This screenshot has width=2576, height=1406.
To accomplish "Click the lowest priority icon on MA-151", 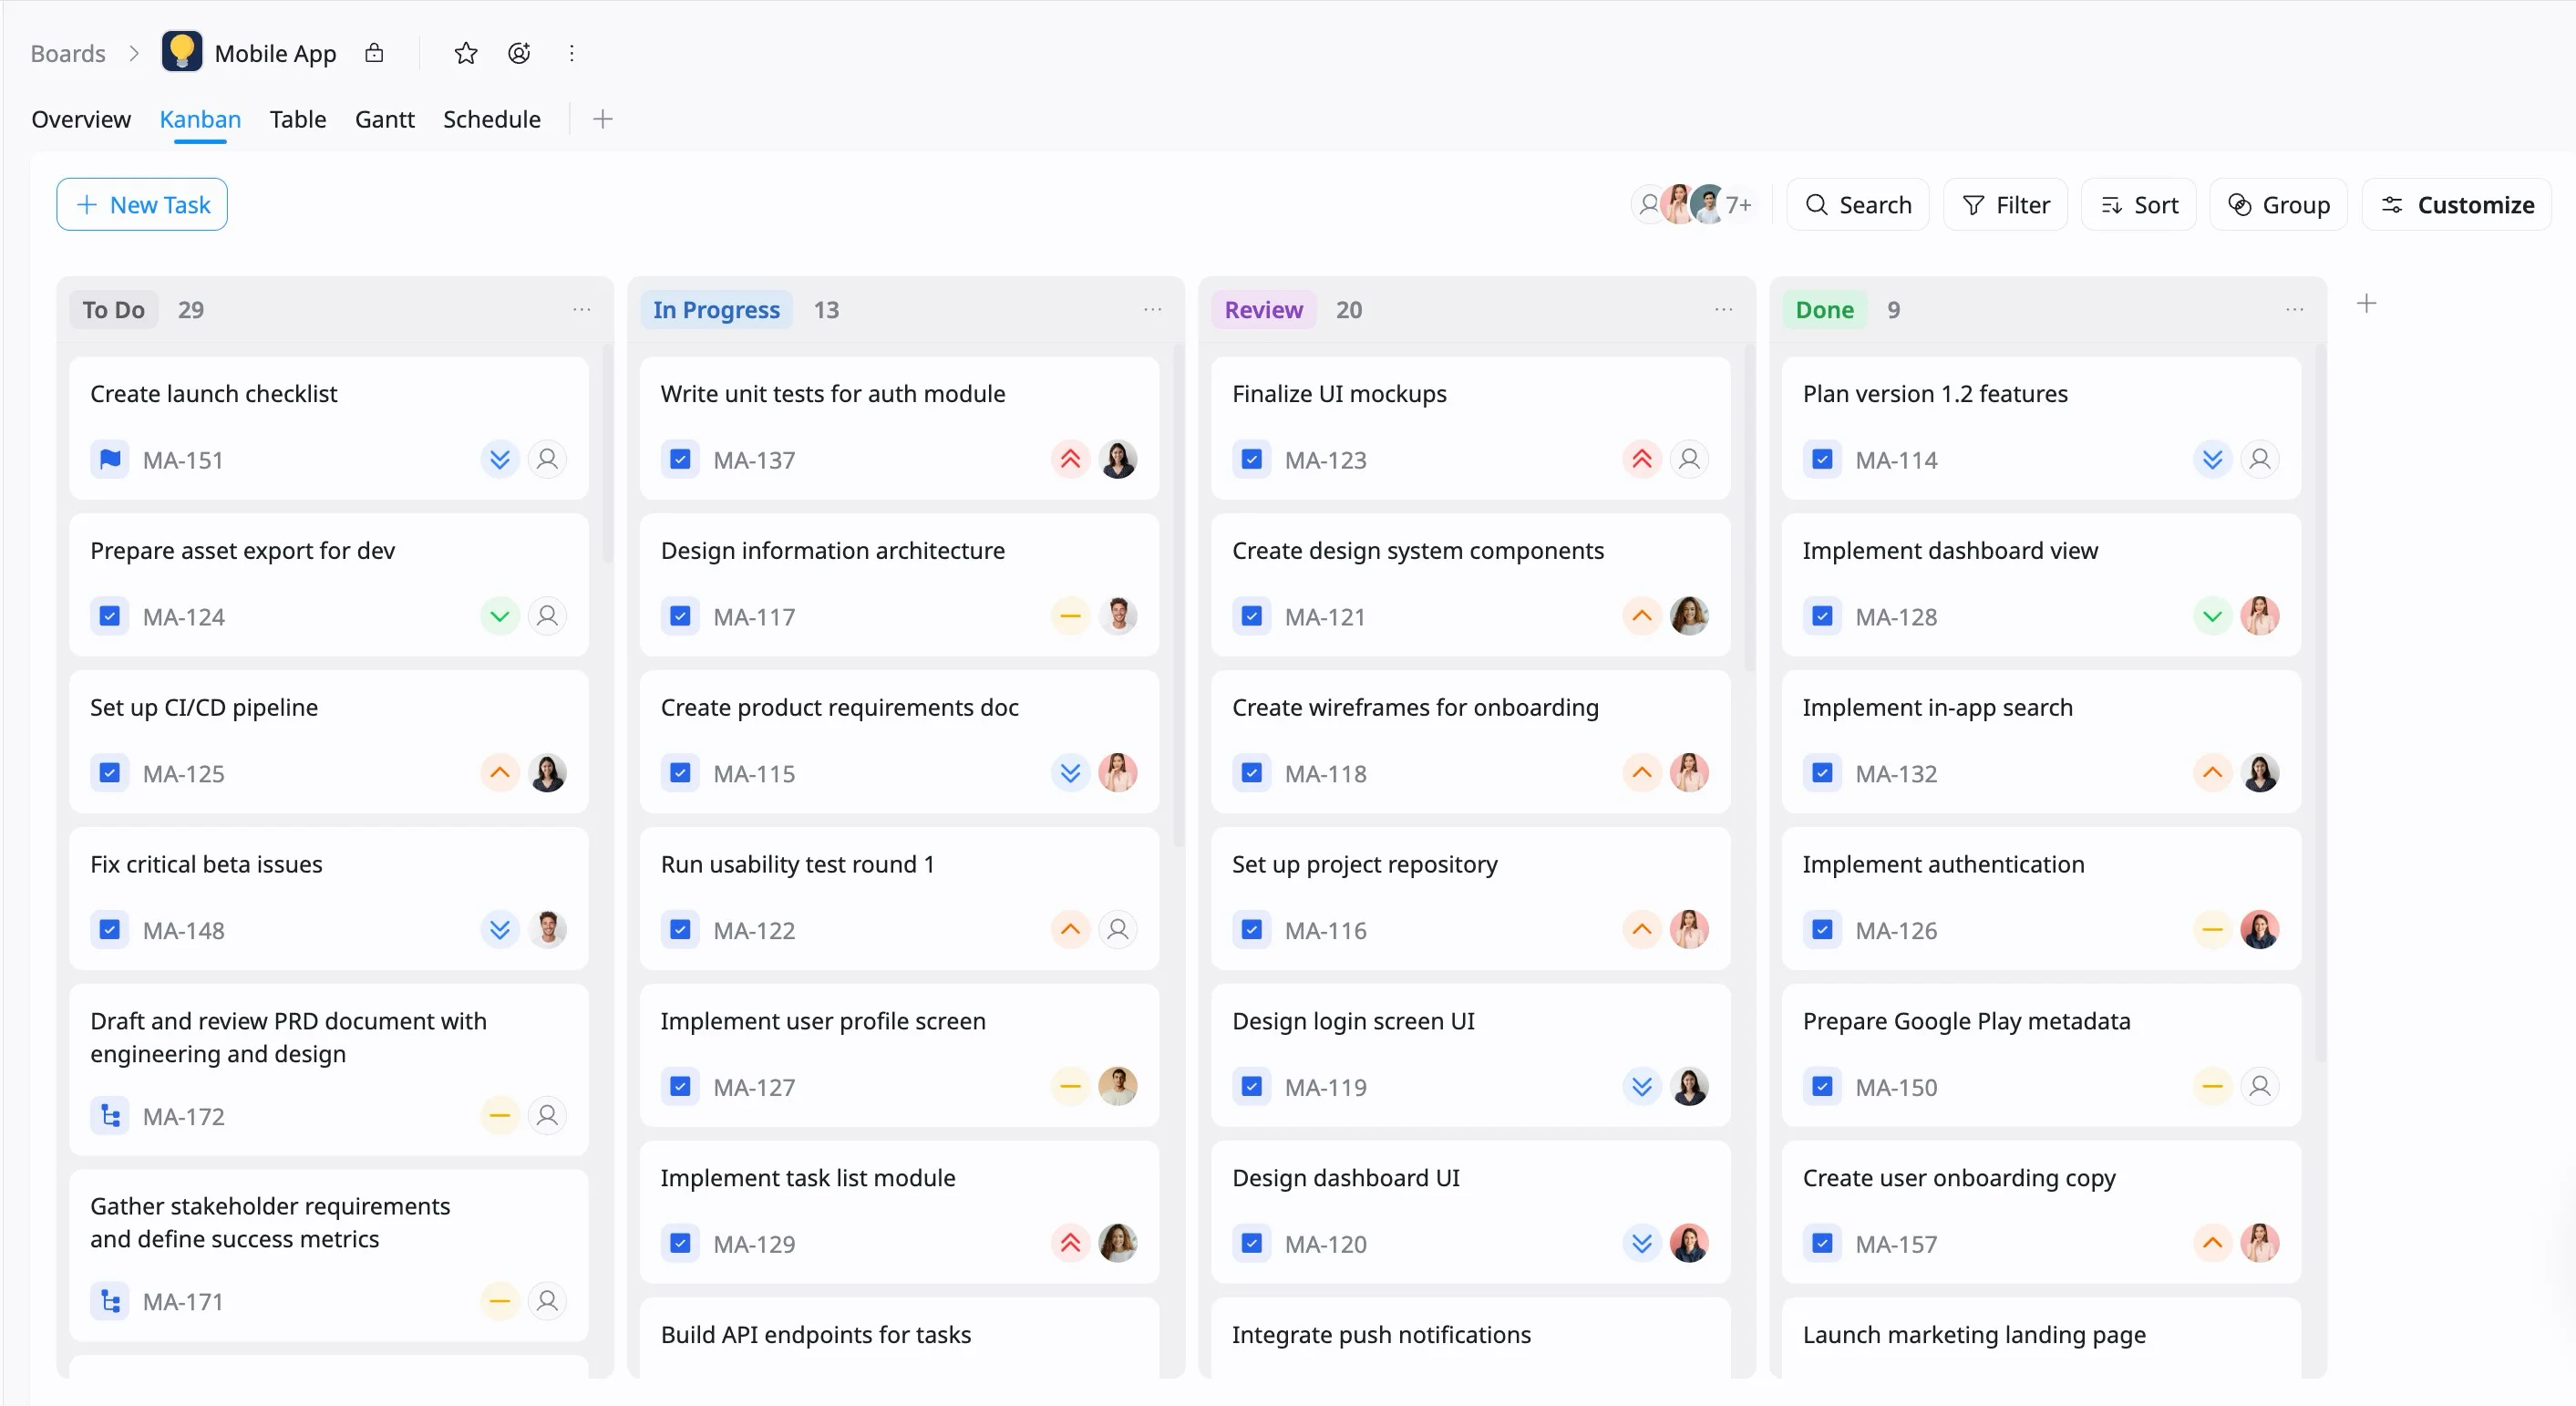I will click(500, 459).
